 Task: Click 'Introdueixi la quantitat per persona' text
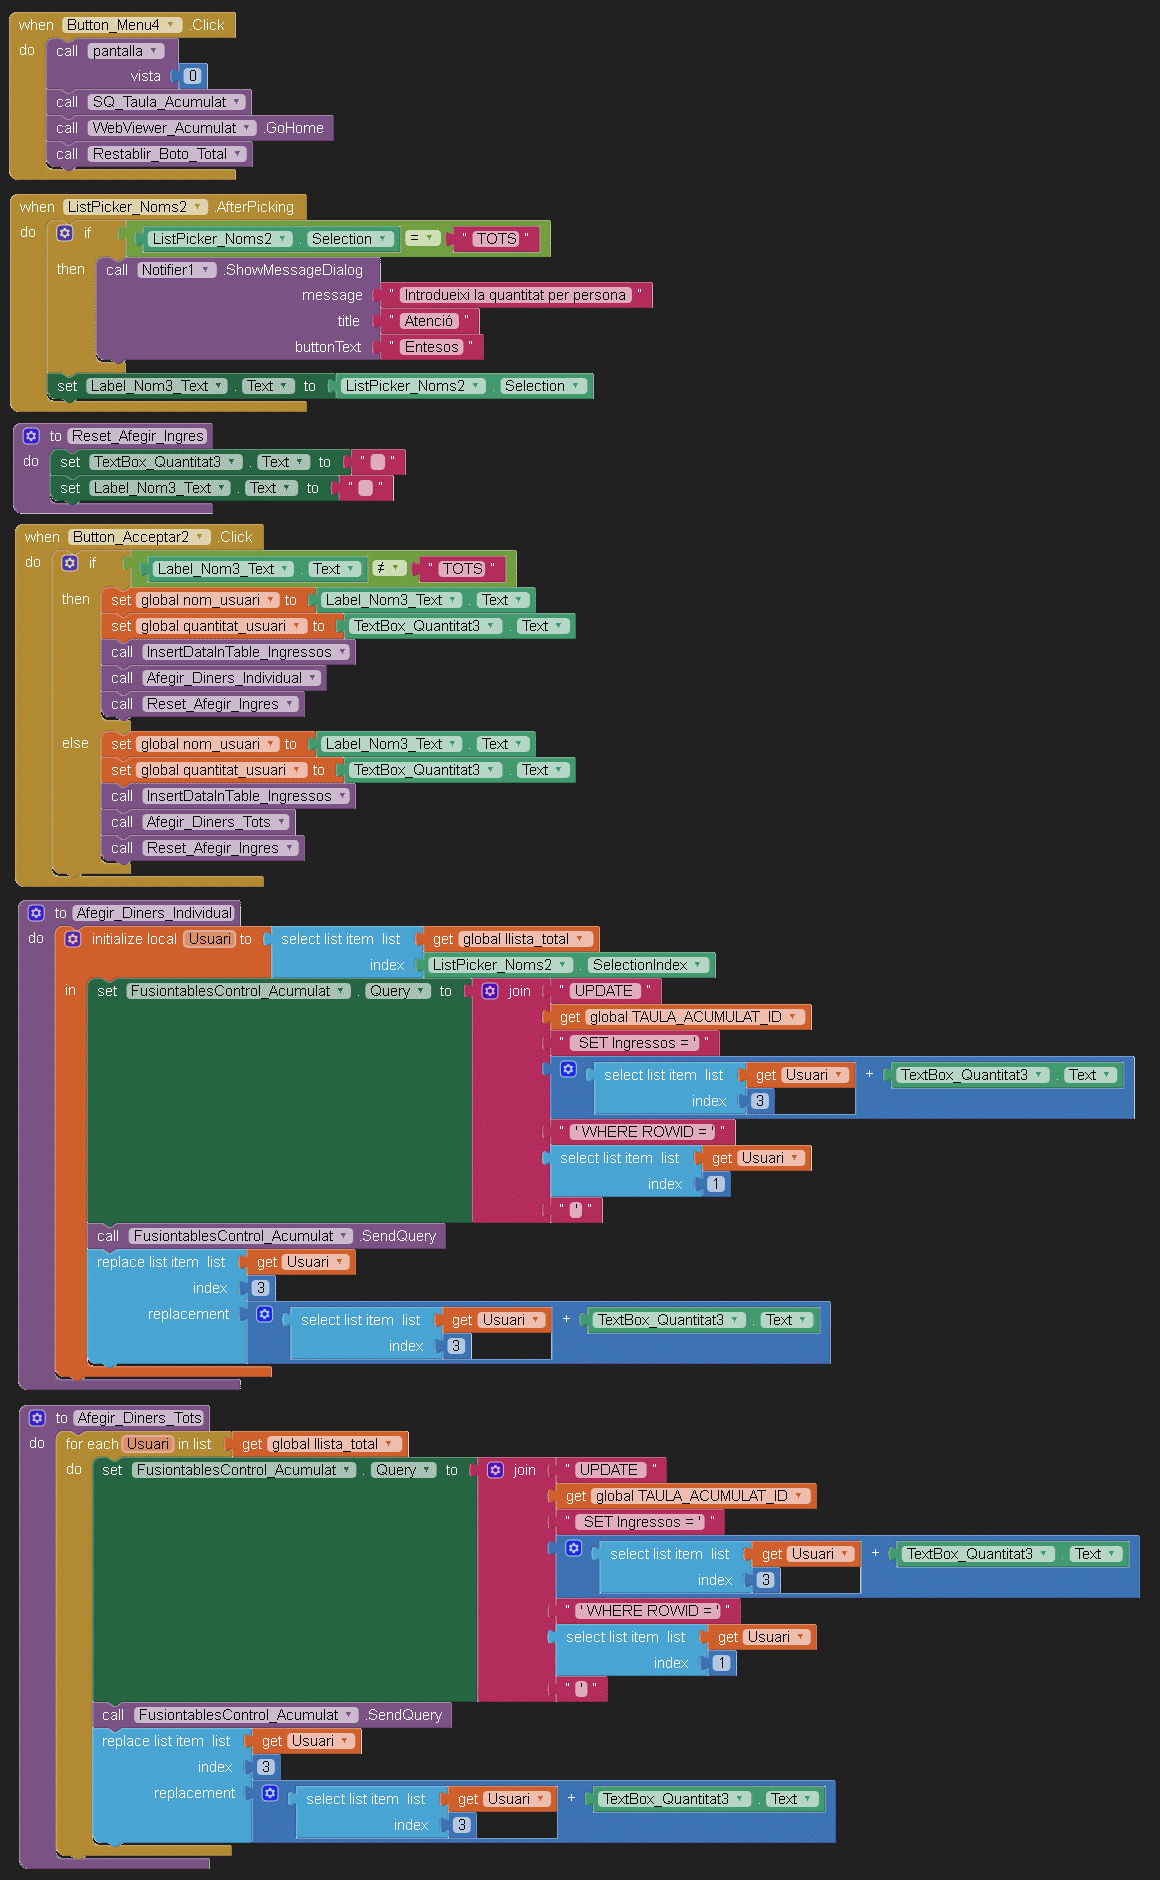coord(514,295)
